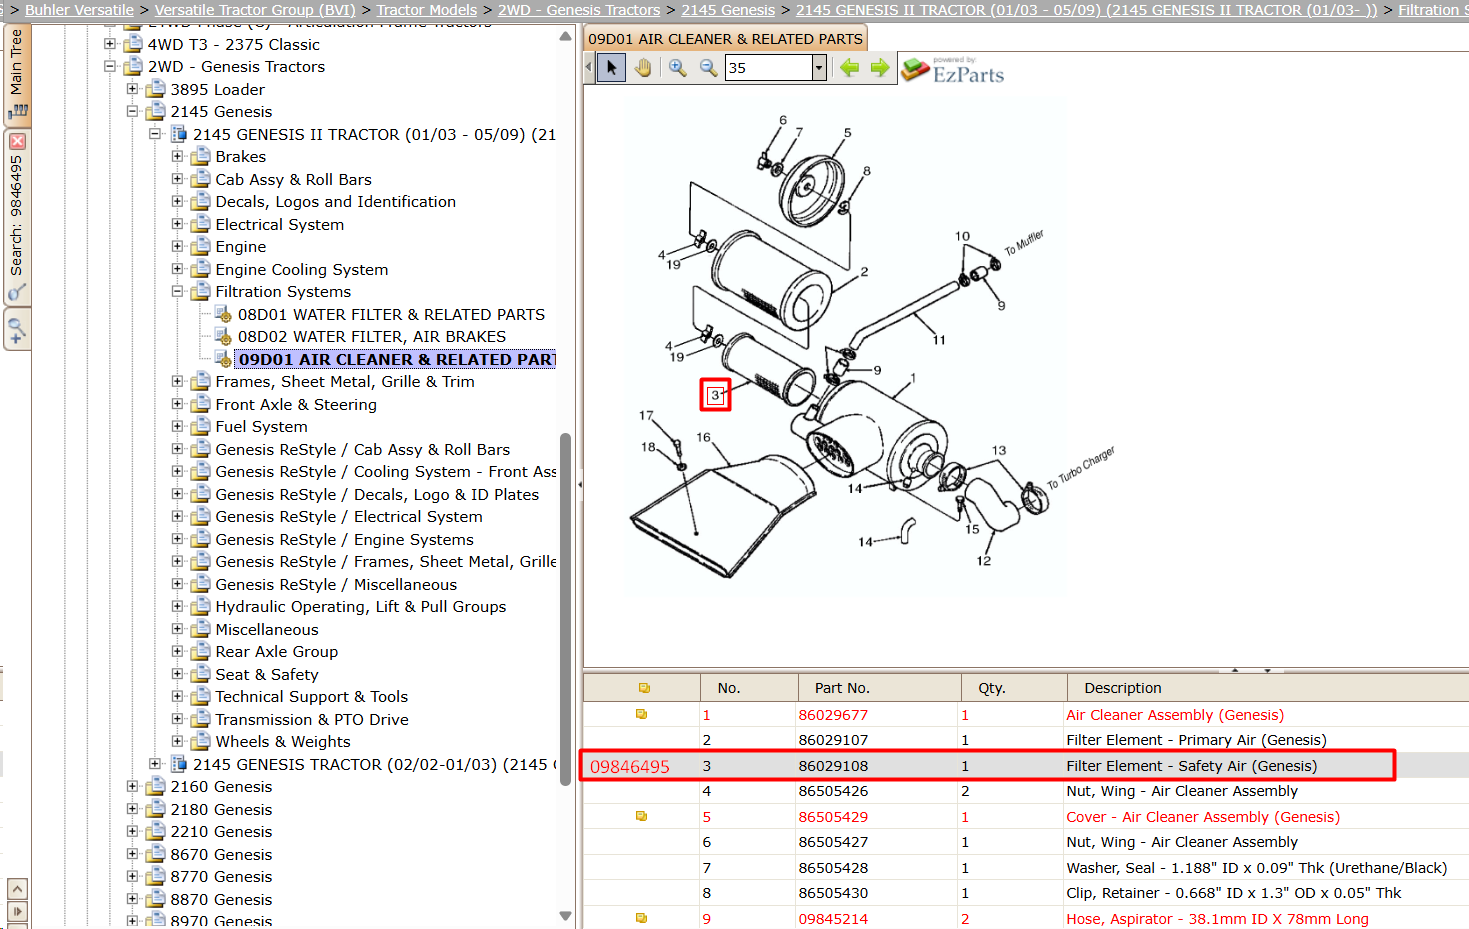Open Technical Support & Tools tree item

pos(311,696)
